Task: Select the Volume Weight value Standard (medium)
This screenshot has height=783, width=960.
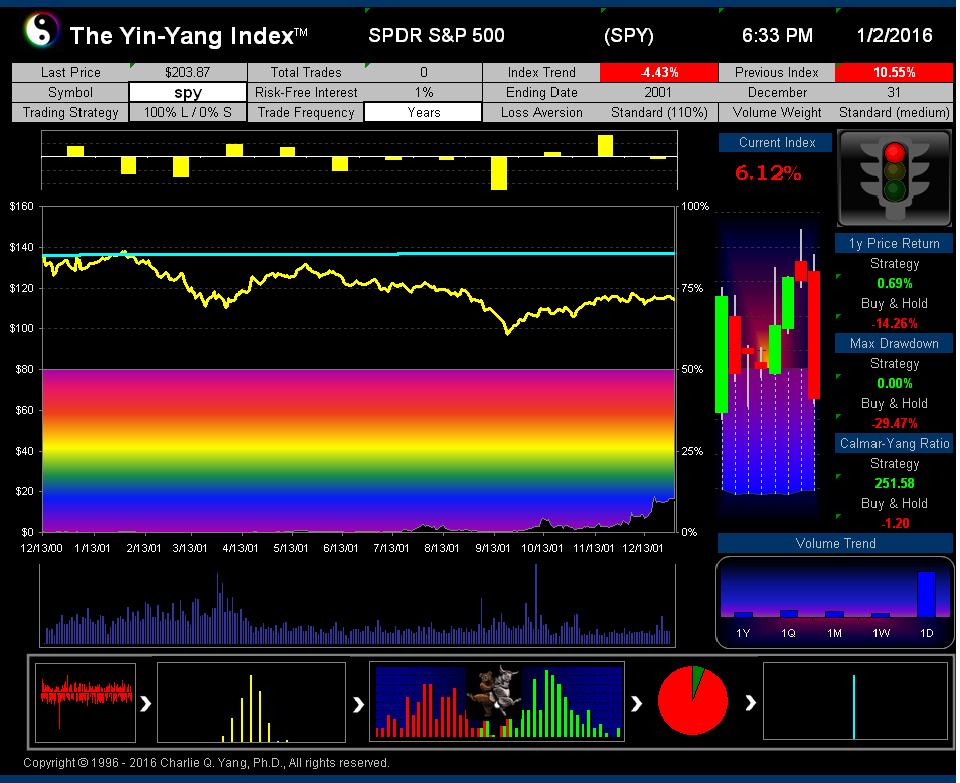Action: coord(894,113)
